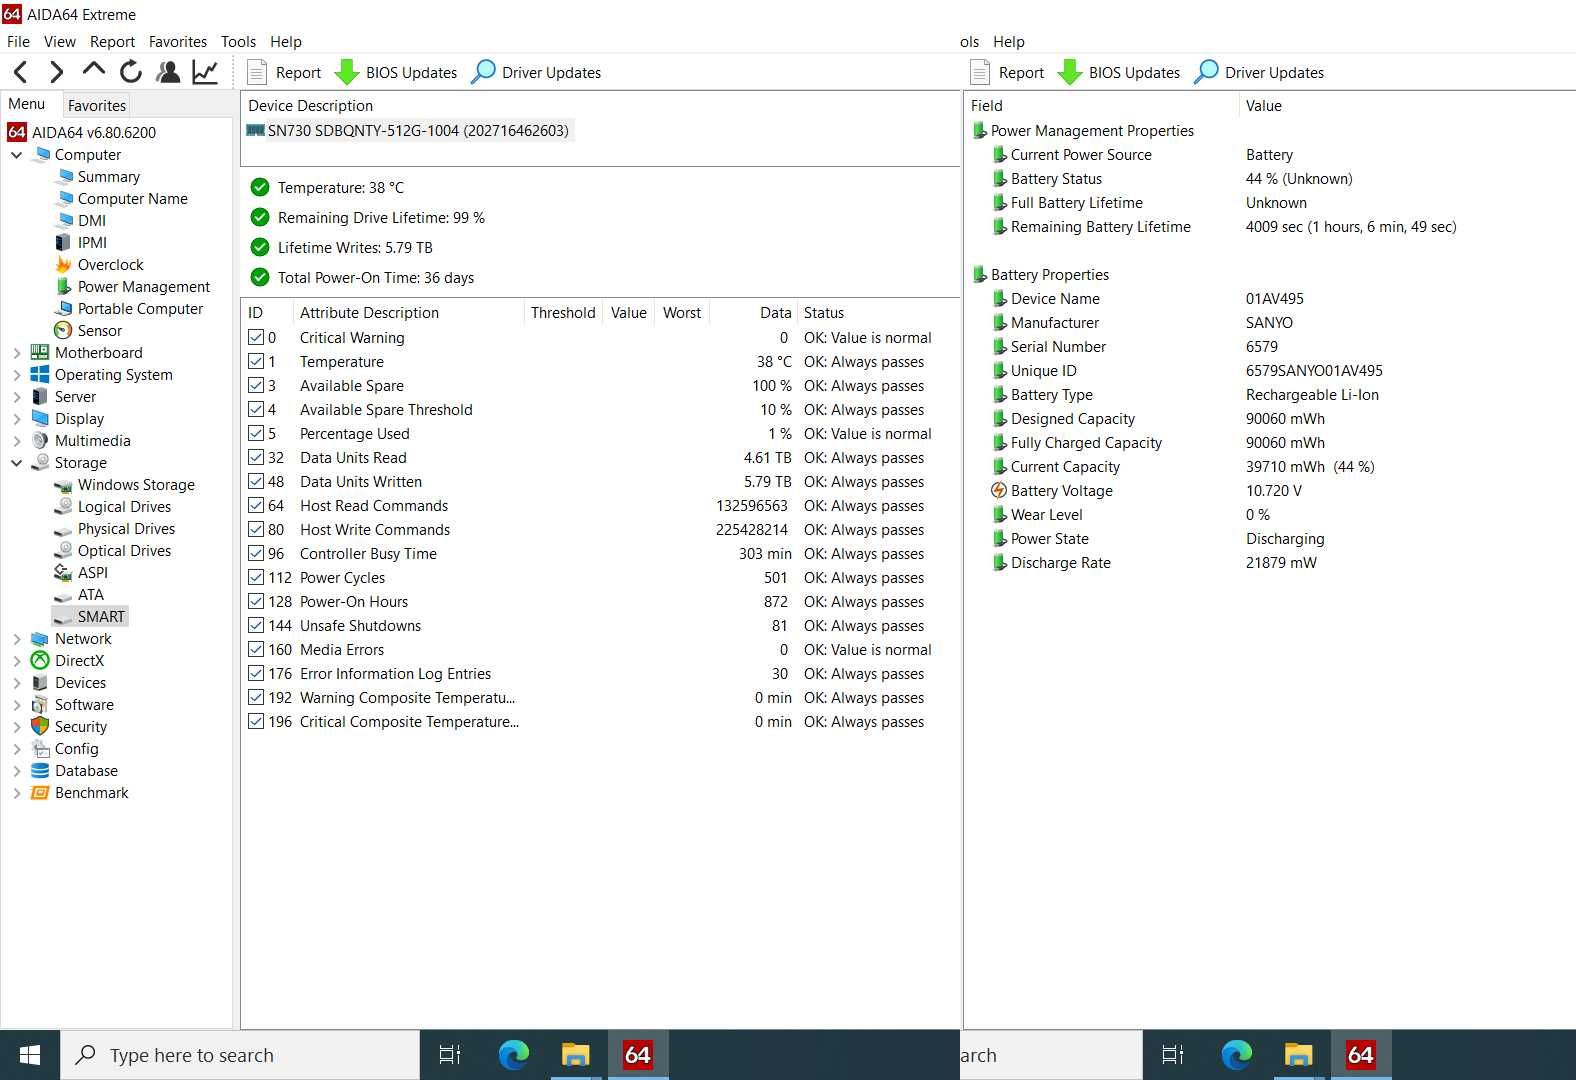Click Driver Updates in left toolbar
Image resolution: width=1576 pixels, height=1080 pixels.
(x=536, y=72)
